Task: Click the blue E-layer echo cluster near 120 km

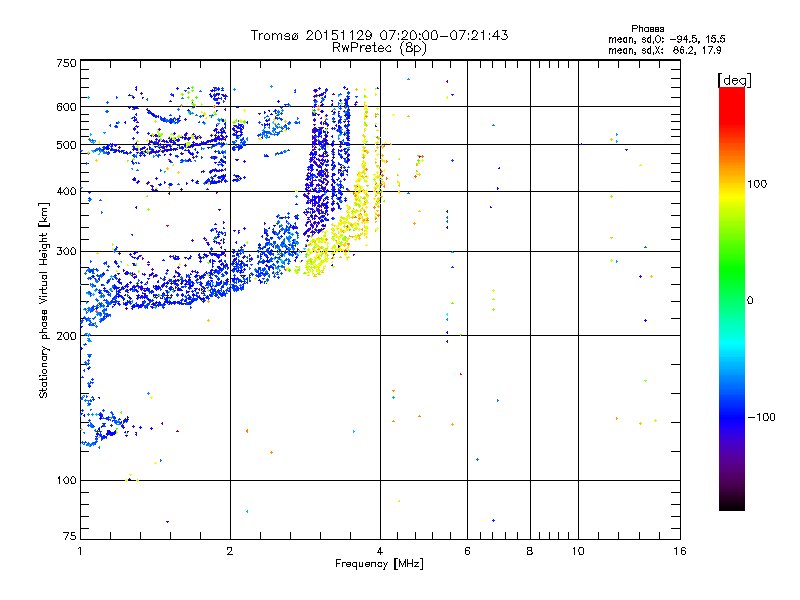Action: point(102,428)
